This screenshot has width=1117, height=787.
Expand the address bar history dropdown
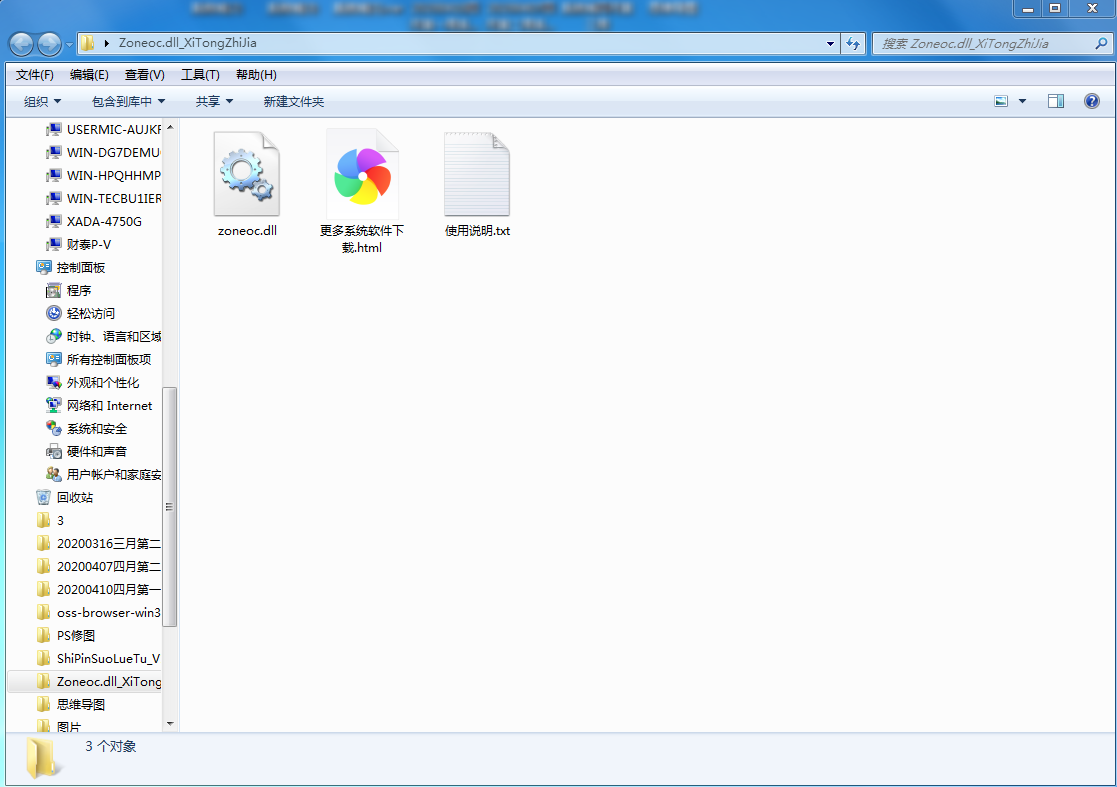(830, 43)
